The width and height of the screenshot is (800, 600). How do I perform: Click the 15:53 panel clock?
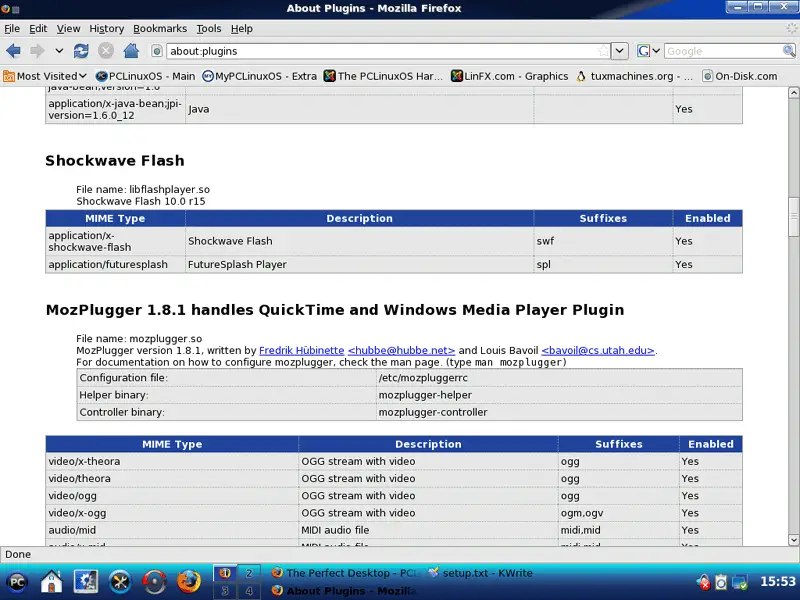(778, 582)
